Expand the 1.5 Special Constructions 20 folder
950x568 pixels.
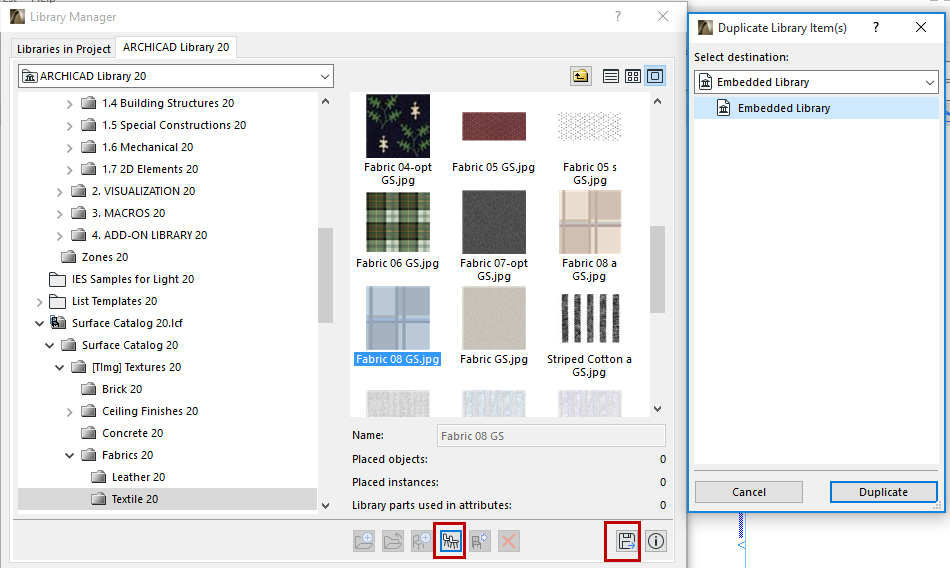(x=70, y=125)
